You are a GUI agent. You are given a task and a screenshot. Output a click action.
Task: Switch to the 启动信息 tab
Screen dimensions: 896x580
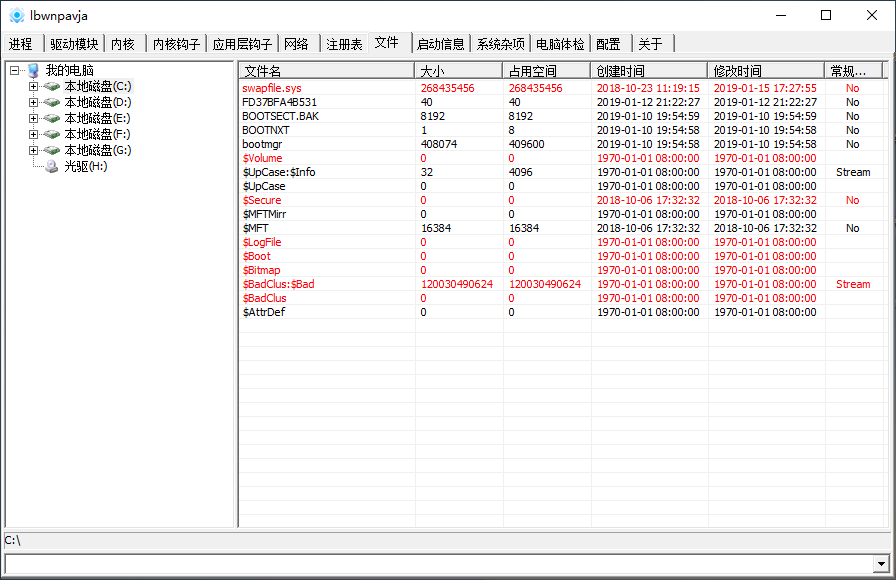pos(441,44)
